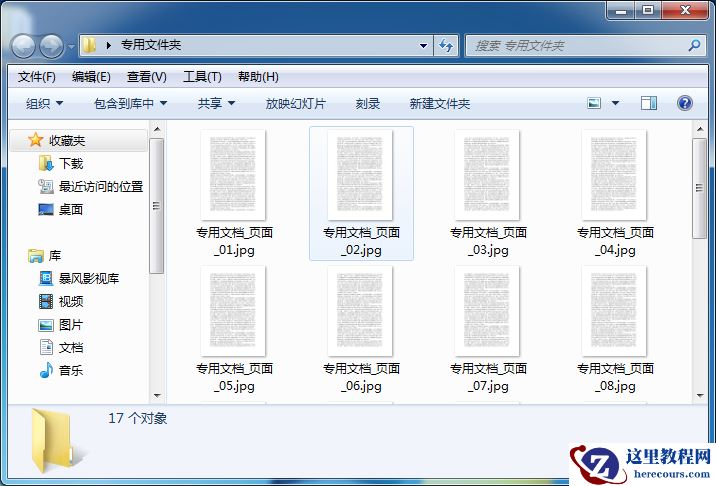
Task: Select 最近访问的位置 in the navigation pane
Action: pos(101,186)
